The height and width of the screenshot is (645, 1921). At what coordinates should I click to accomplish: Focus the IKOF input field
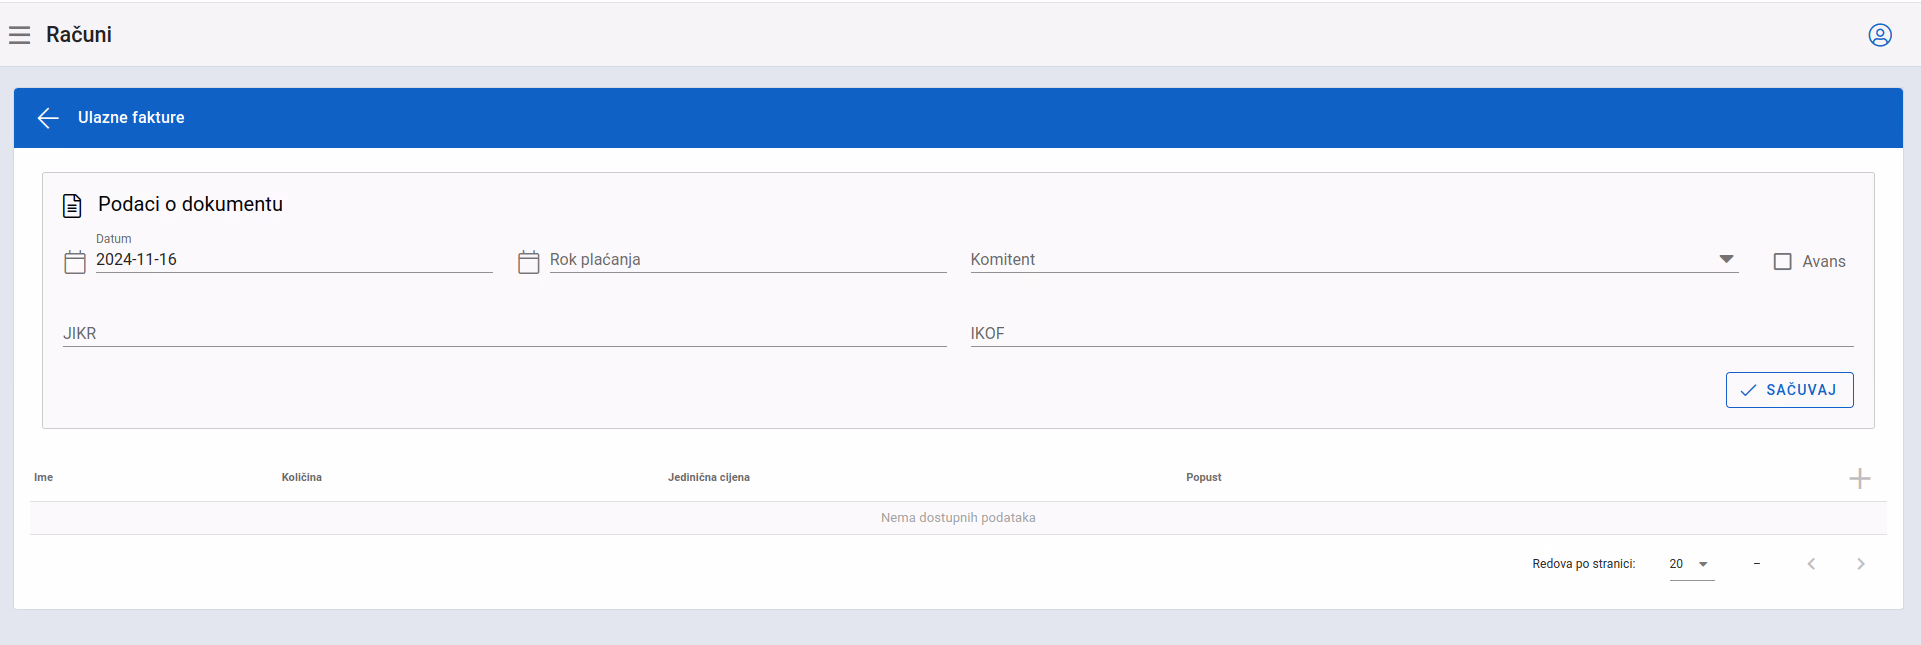coord(1411,333)
